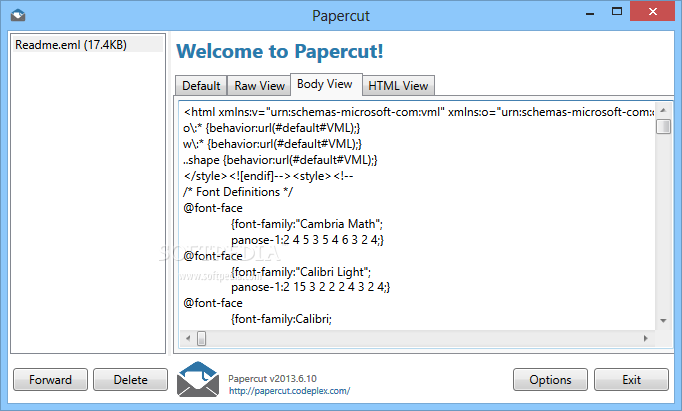Click the Papercut logo beside version text

click(198, 379)
